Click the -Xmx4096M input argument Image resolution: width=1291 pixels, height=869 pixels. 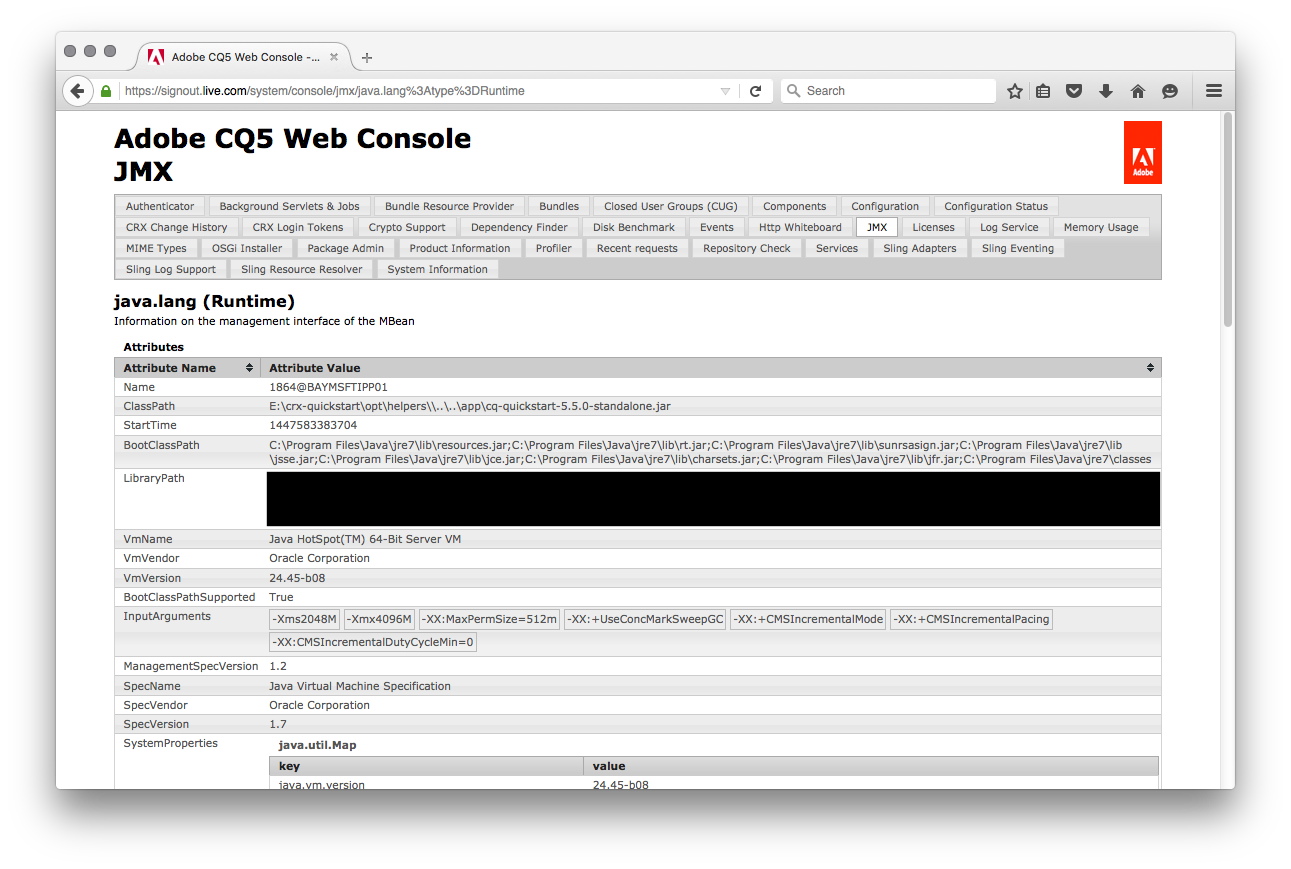click(379, 619)
